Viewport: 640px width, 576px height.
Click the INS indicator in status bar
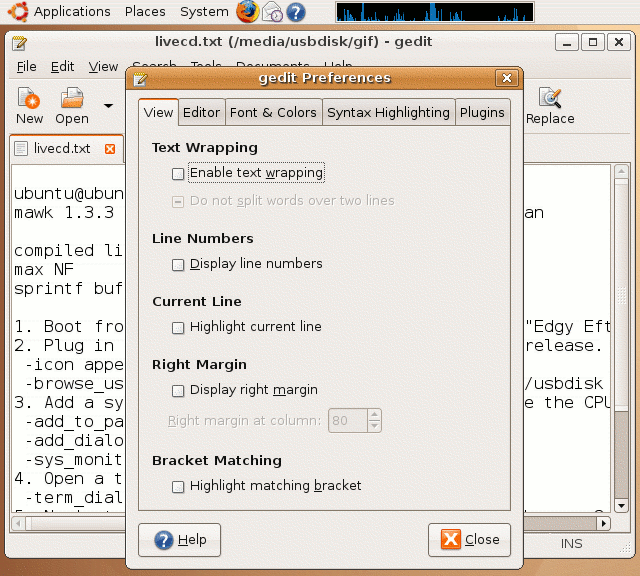click(571, 544)
